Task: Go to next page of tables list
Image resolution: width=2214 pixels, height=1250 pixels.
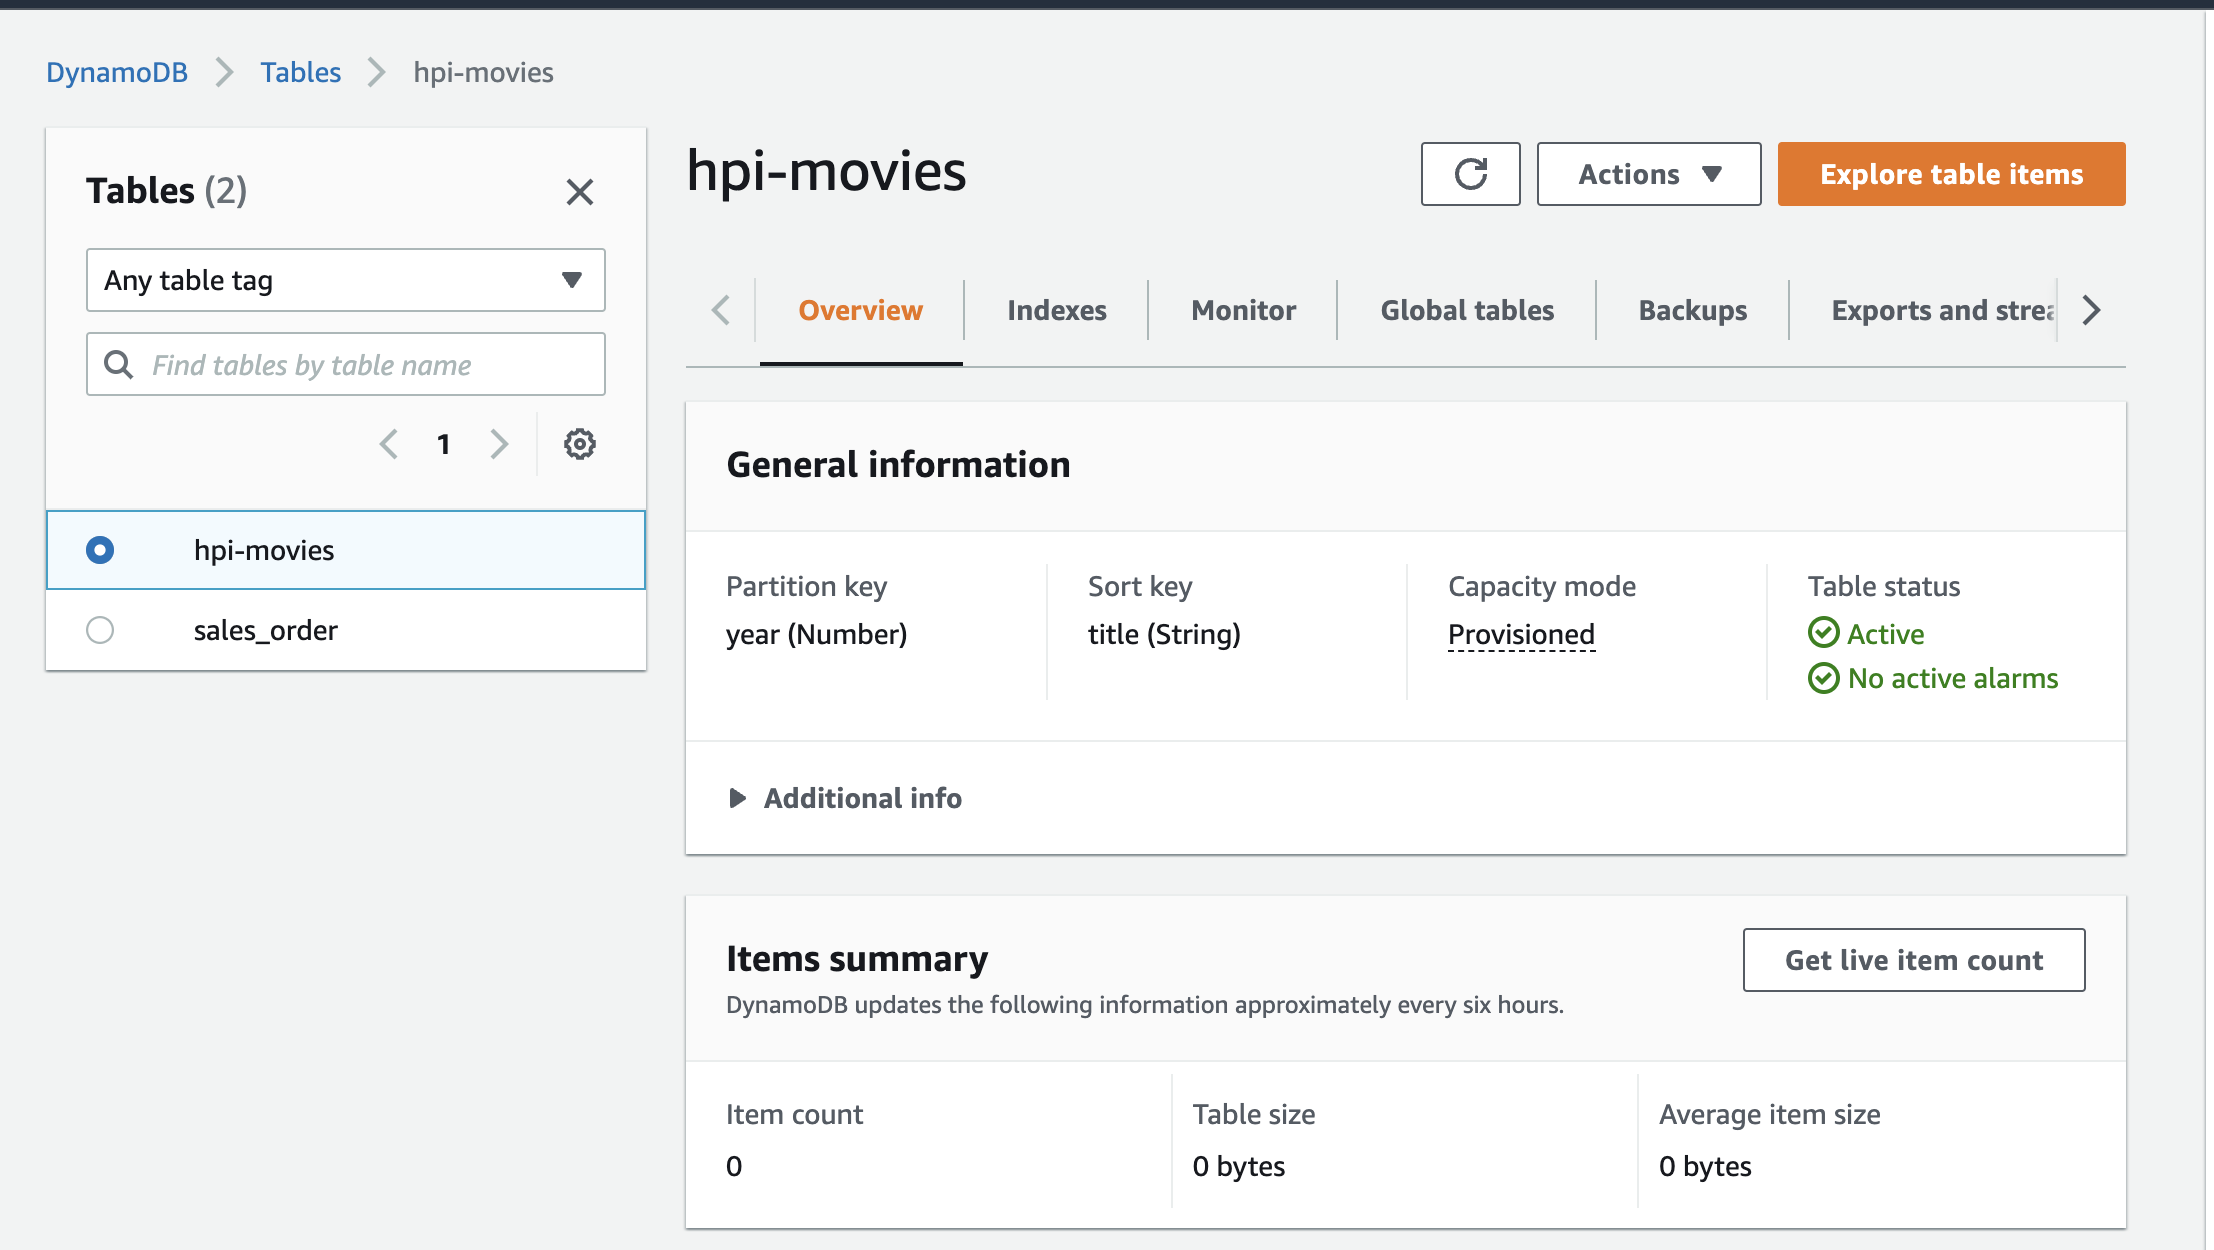Action: point(499,444)
